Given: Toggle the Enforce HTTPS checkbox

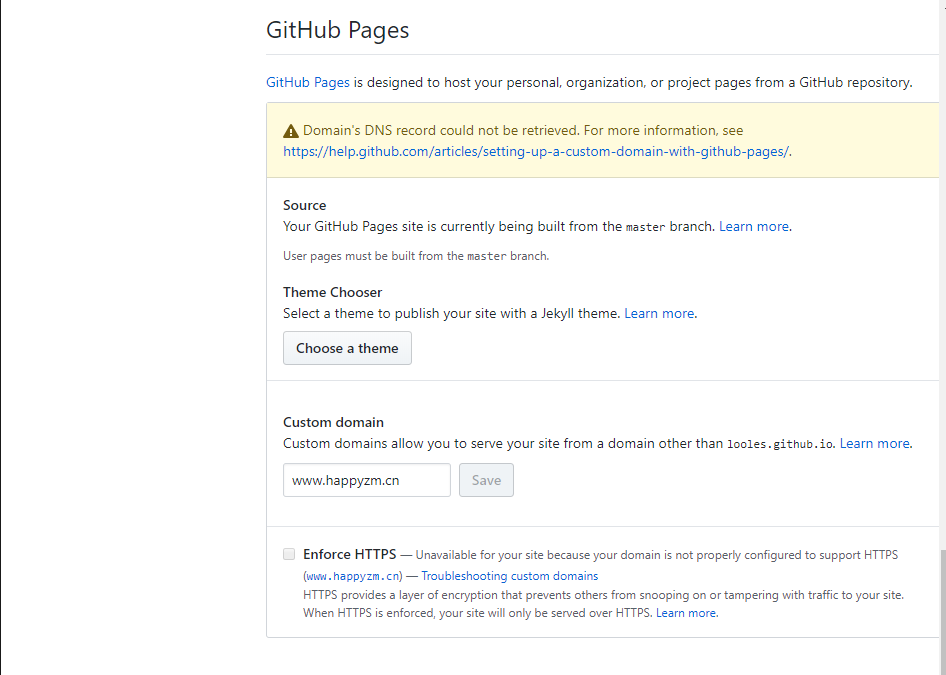Looking at the screenshot, I should click(290, 554).
